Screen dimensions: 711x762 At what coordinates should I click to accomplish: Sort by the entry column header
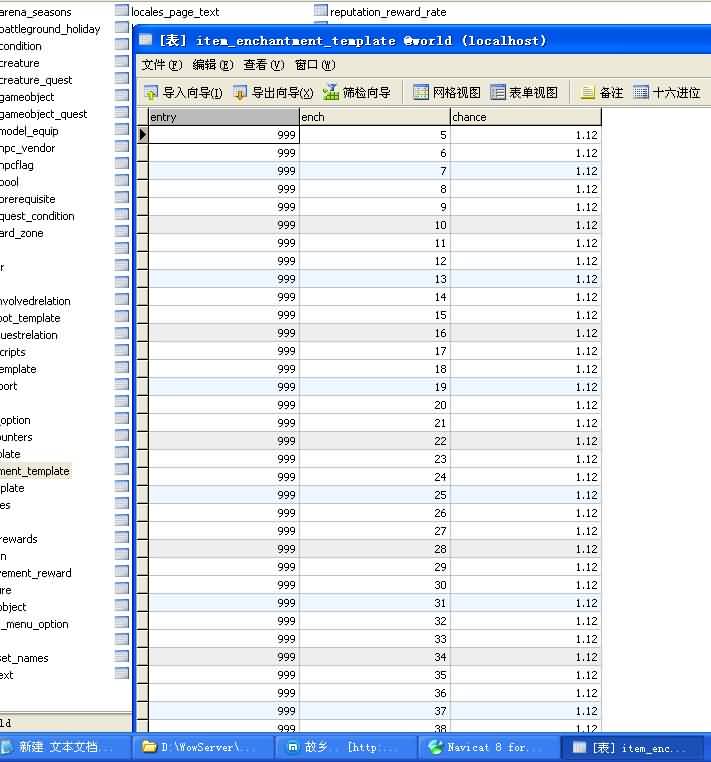[x=224, y=117]
